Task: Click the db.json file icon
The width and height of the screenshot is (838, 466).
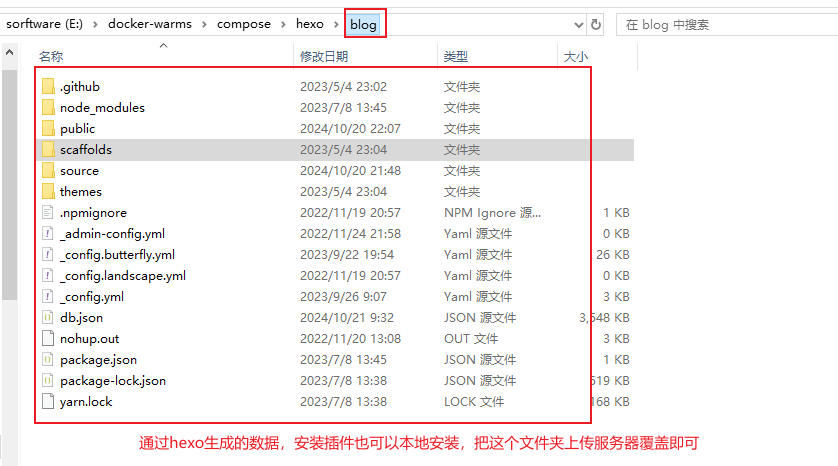Action: [48, 317]
